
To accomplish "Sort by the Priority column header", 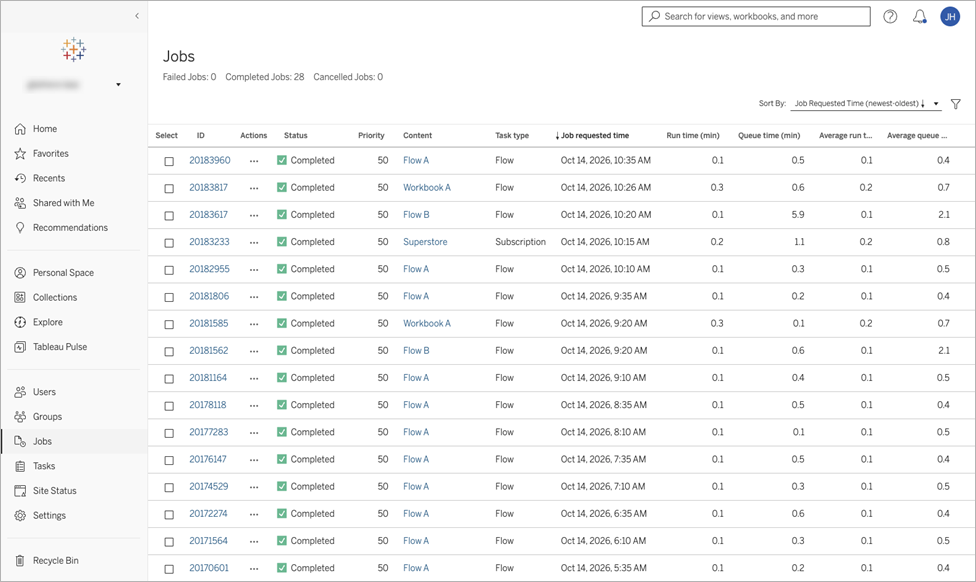I will (371, 136).
